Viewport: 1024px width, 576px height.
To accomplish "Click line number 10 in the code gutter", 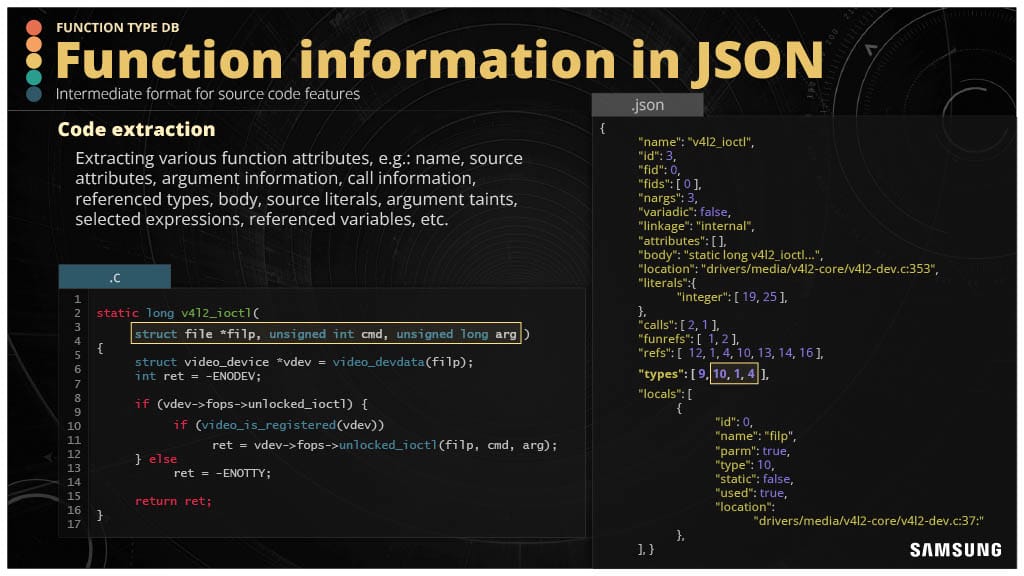I will pos(74,426).
